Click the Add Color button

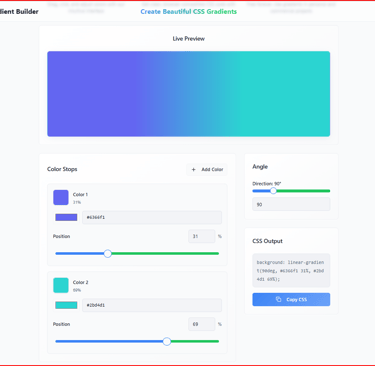207,169
